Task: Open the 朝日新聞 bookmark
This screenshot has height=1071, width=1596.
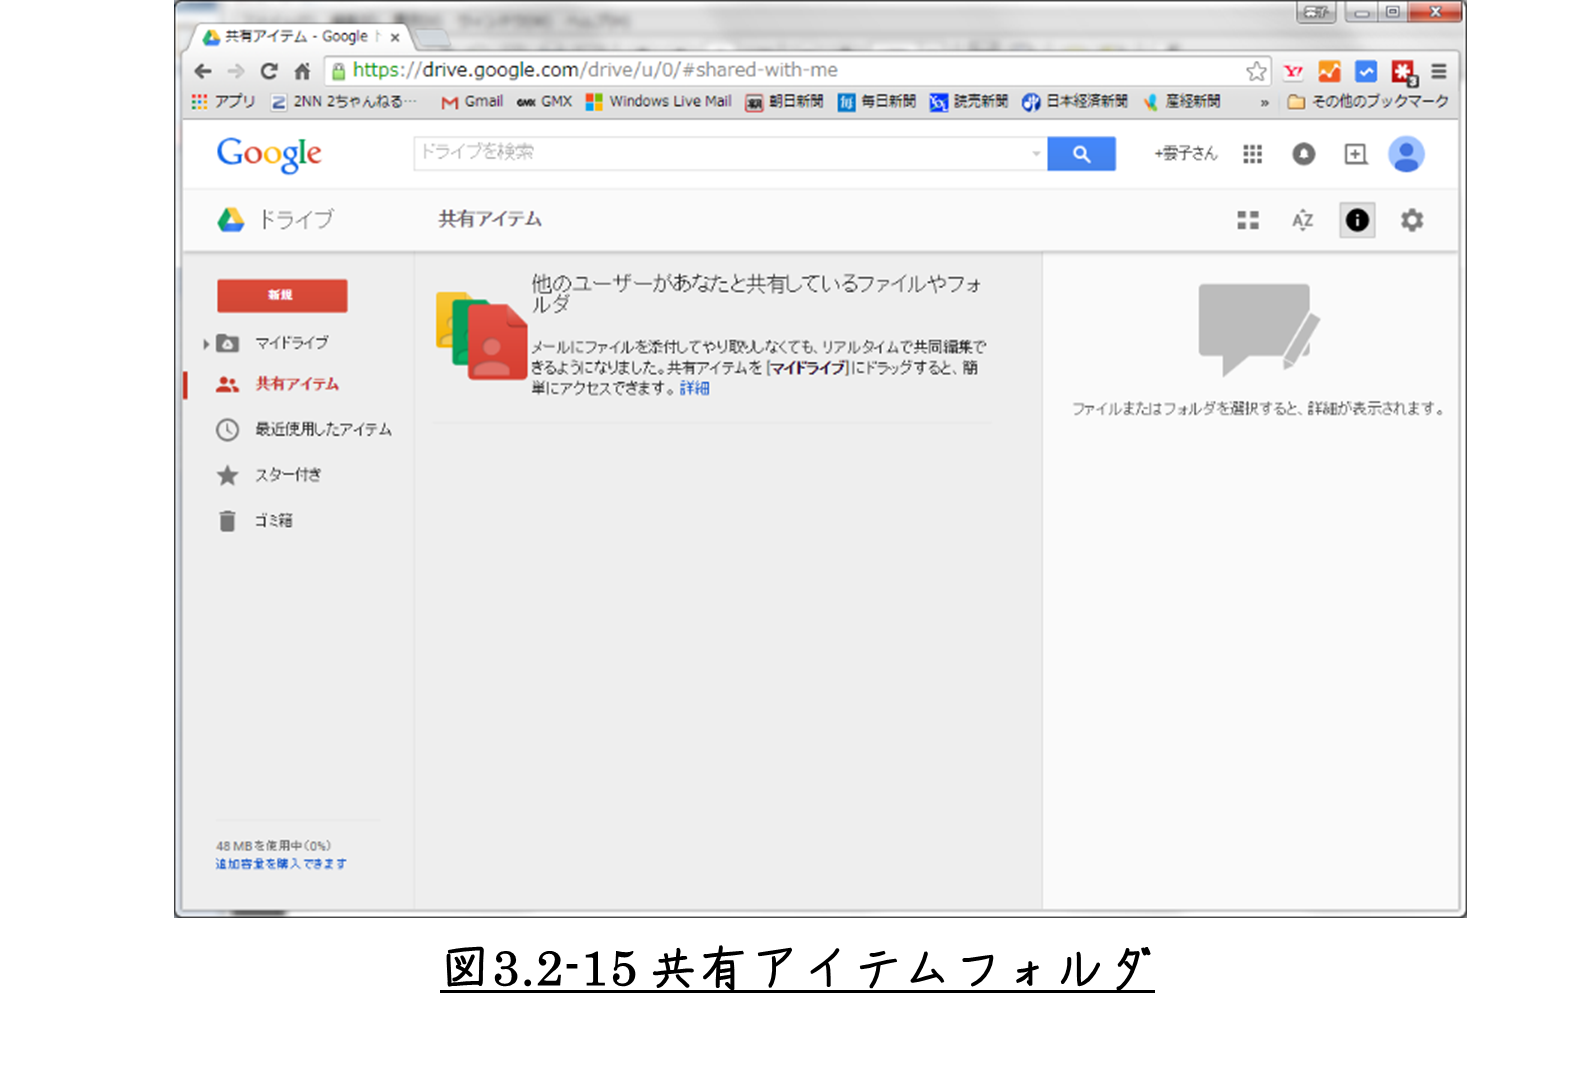Action: click(x=785, y=101)
